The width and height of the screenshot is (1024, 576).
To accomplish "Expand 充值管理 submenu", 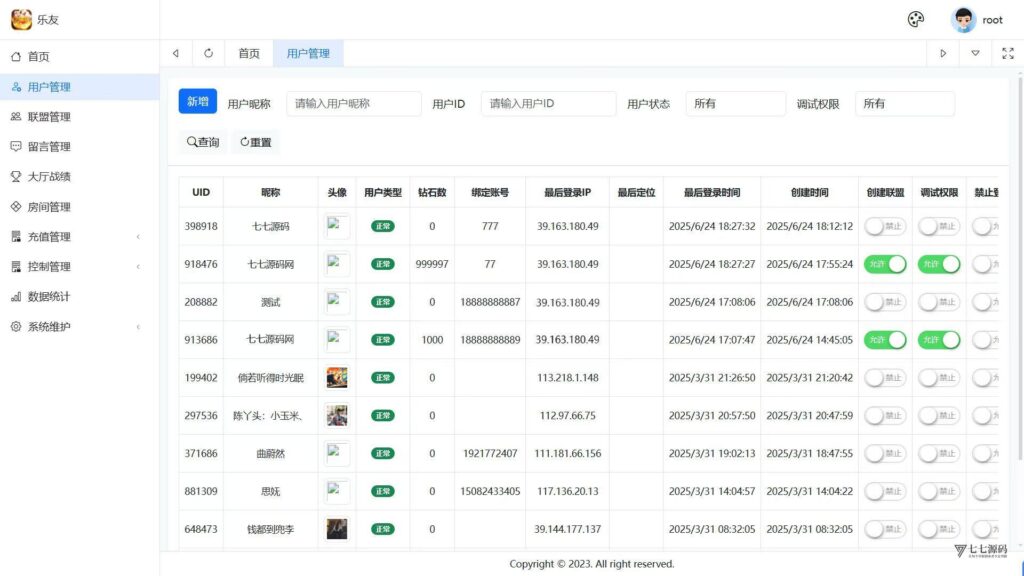I will click(x=80, y=236).
